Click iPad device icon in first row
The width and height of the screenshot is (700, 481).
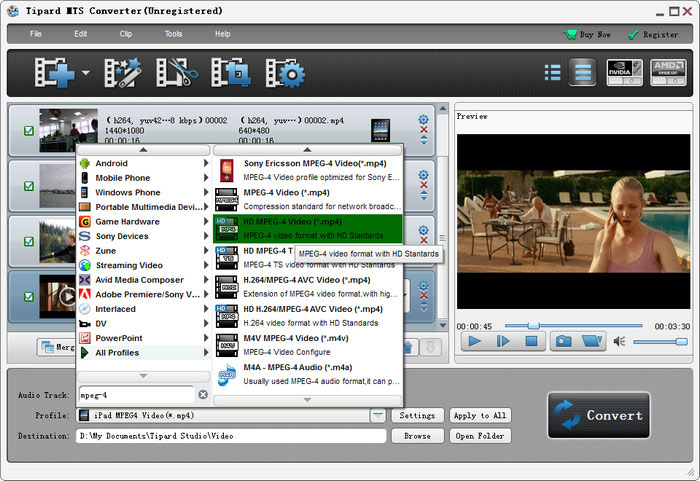380,130
